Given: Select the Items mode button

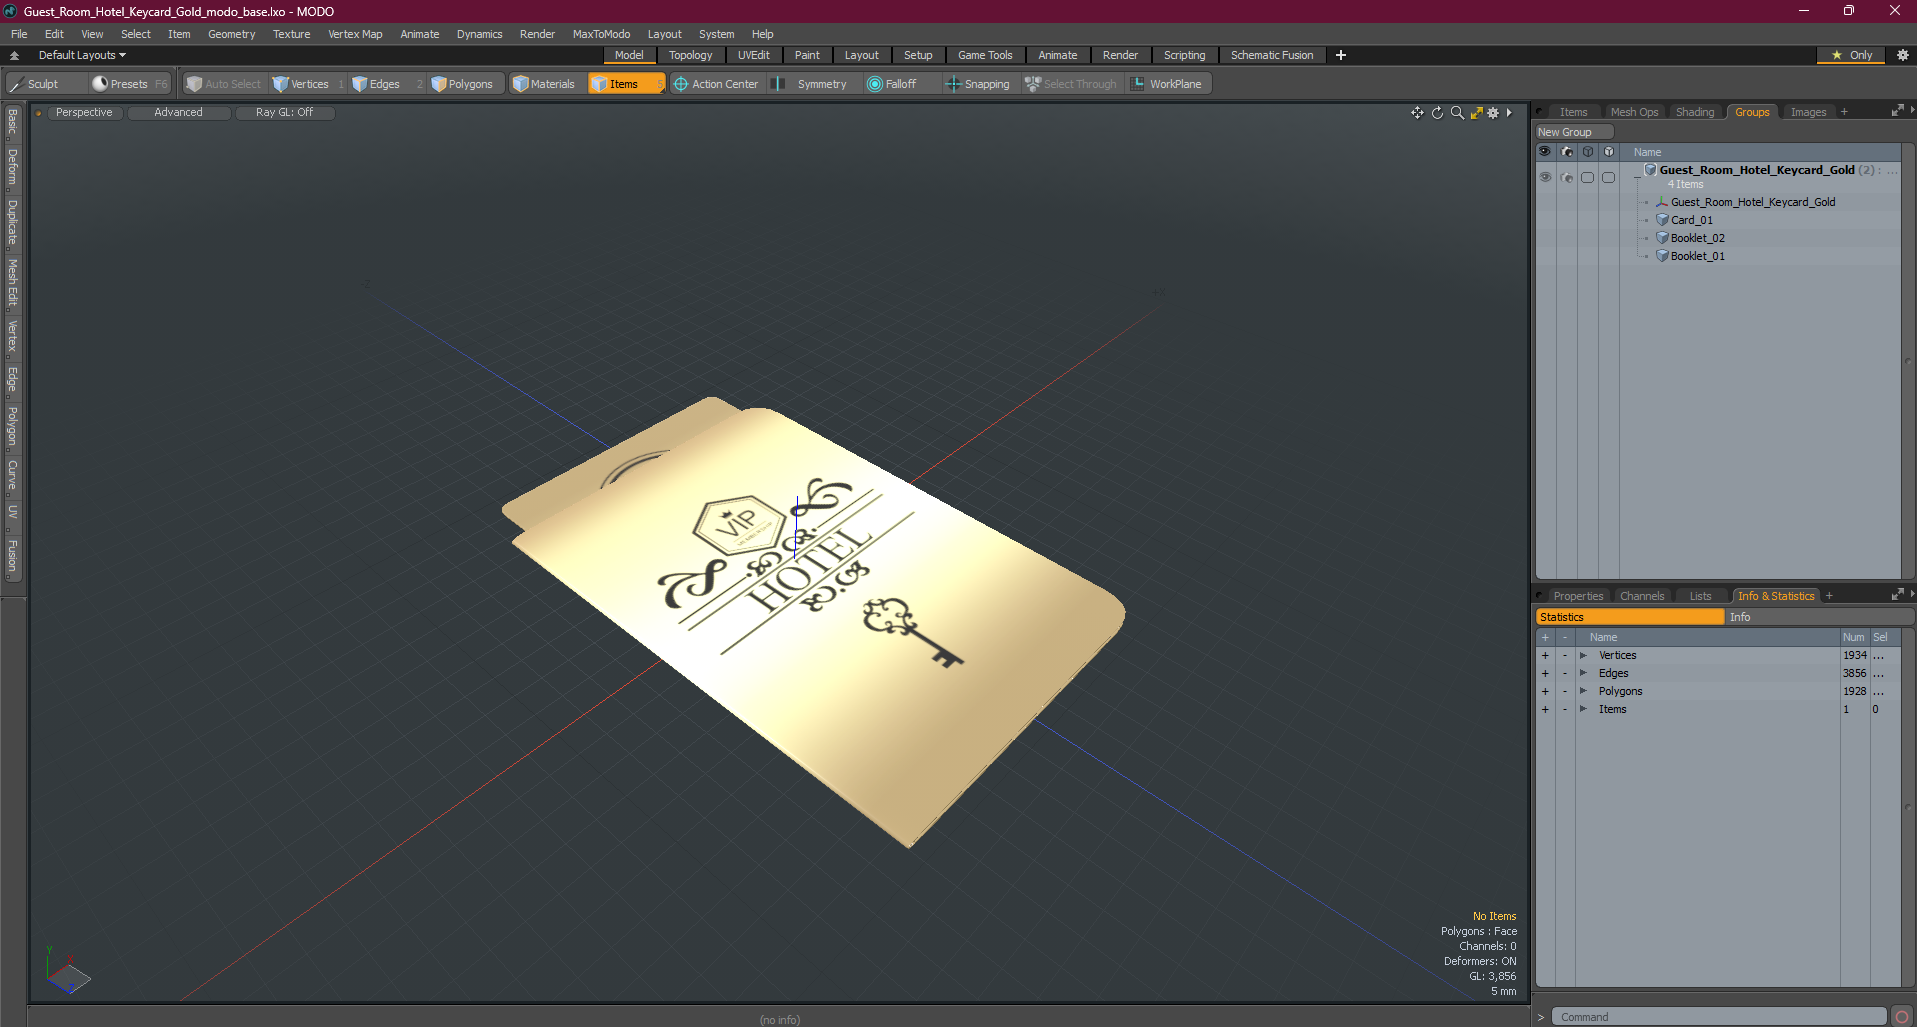Looking at the screenshot, I should 625,84.
